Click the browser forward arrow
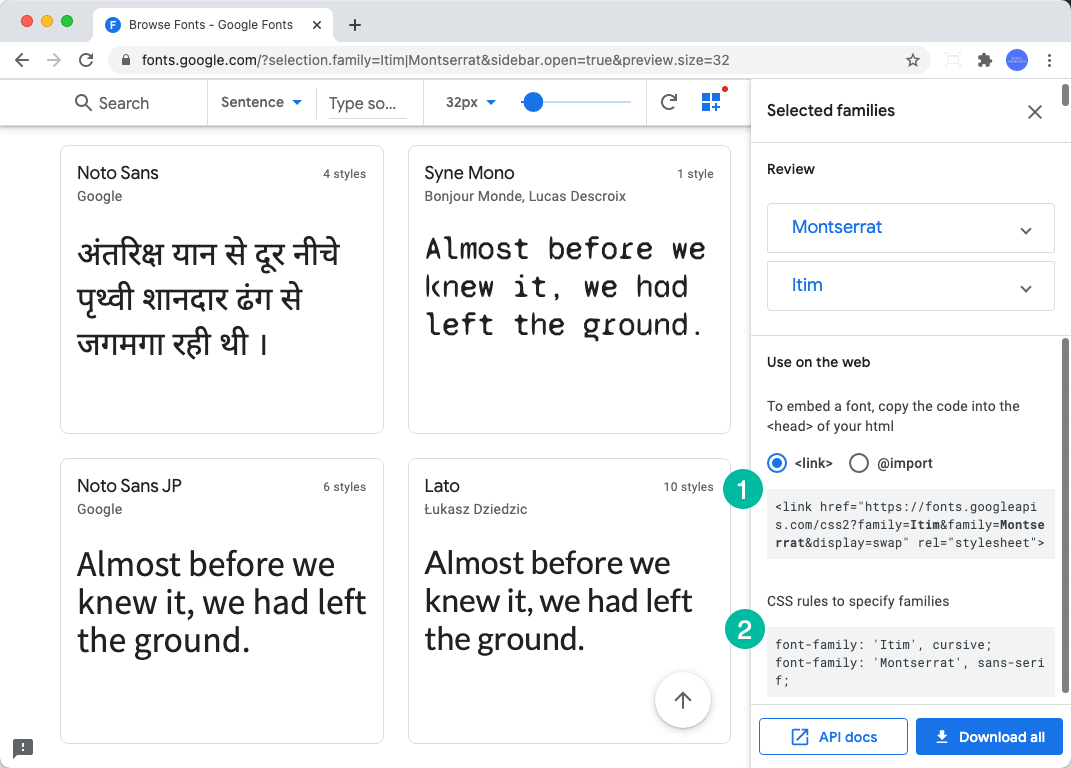This screenshot has height=768, width=1071. point(54,60)
